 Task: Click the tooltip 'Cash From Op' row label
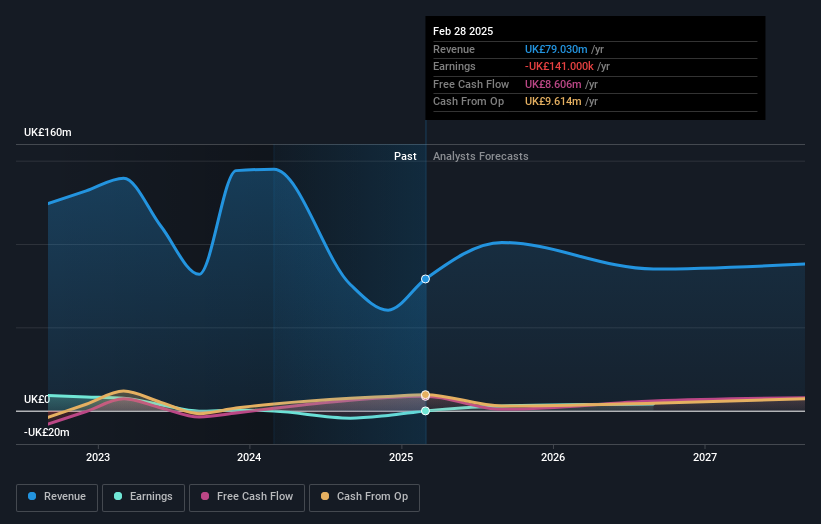click(x=469, y=102)
